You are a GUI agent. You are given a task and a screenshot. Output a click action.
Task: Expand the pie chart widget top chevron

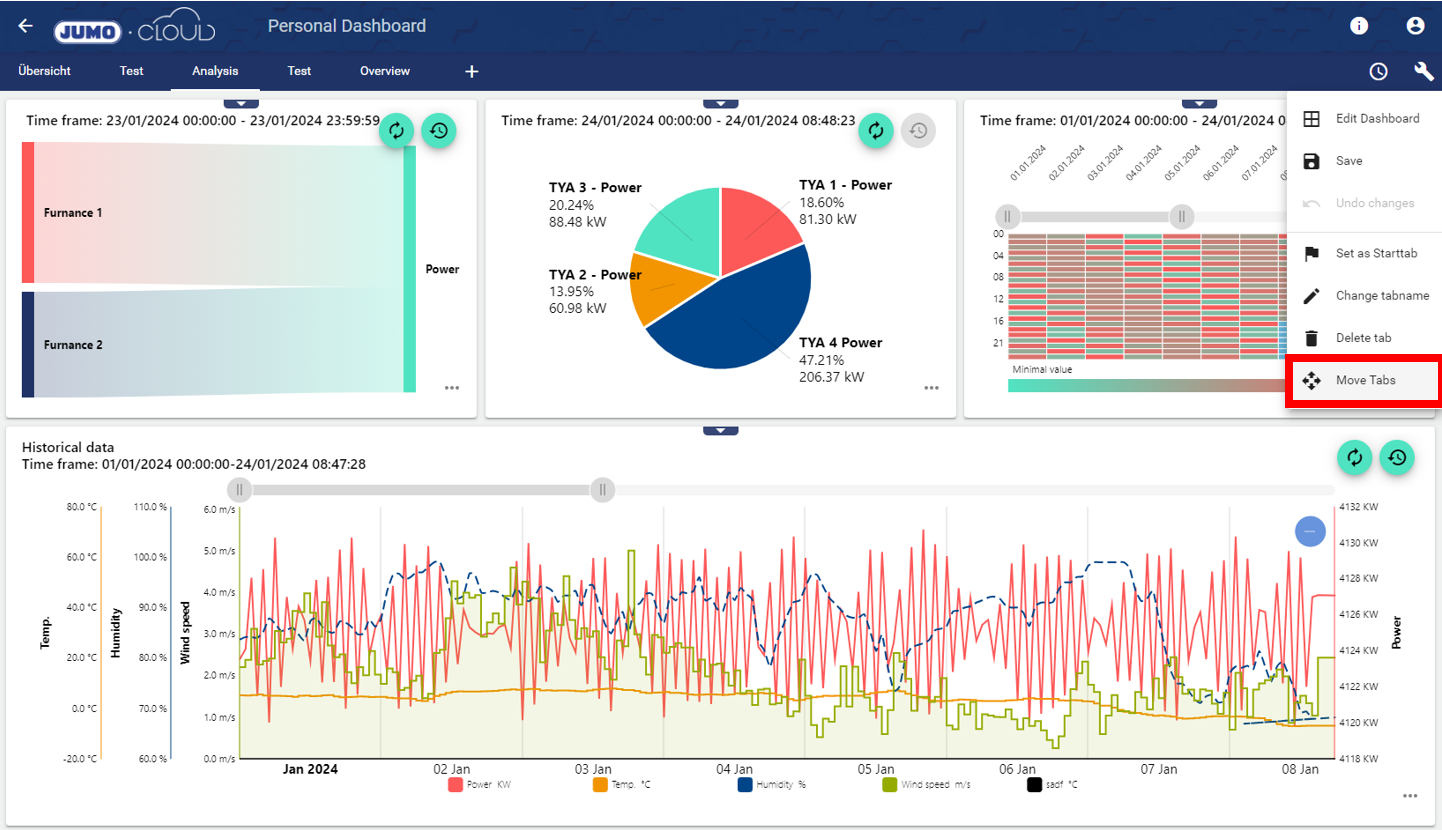pyautogui.click(x=720, y=103)
